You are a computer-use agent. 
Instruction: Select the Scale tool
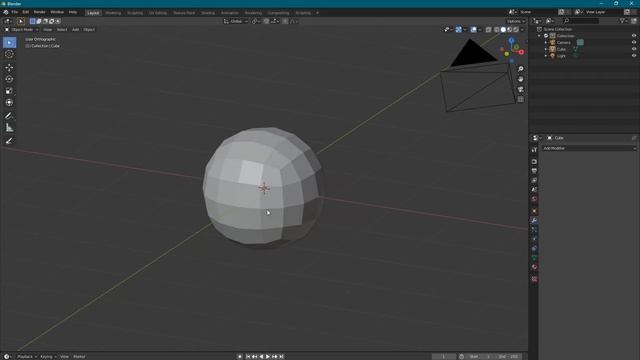point(9,91)
